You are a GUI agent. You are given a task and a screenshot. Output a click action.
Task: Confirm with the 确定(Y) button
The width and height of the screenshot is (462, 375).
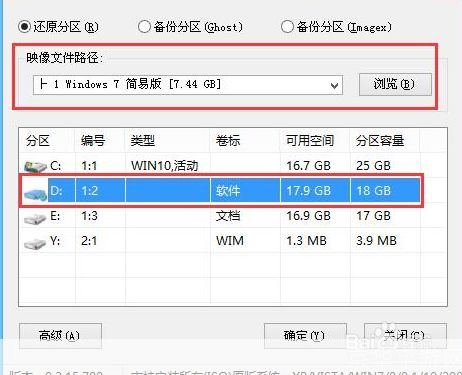point(305,336)
